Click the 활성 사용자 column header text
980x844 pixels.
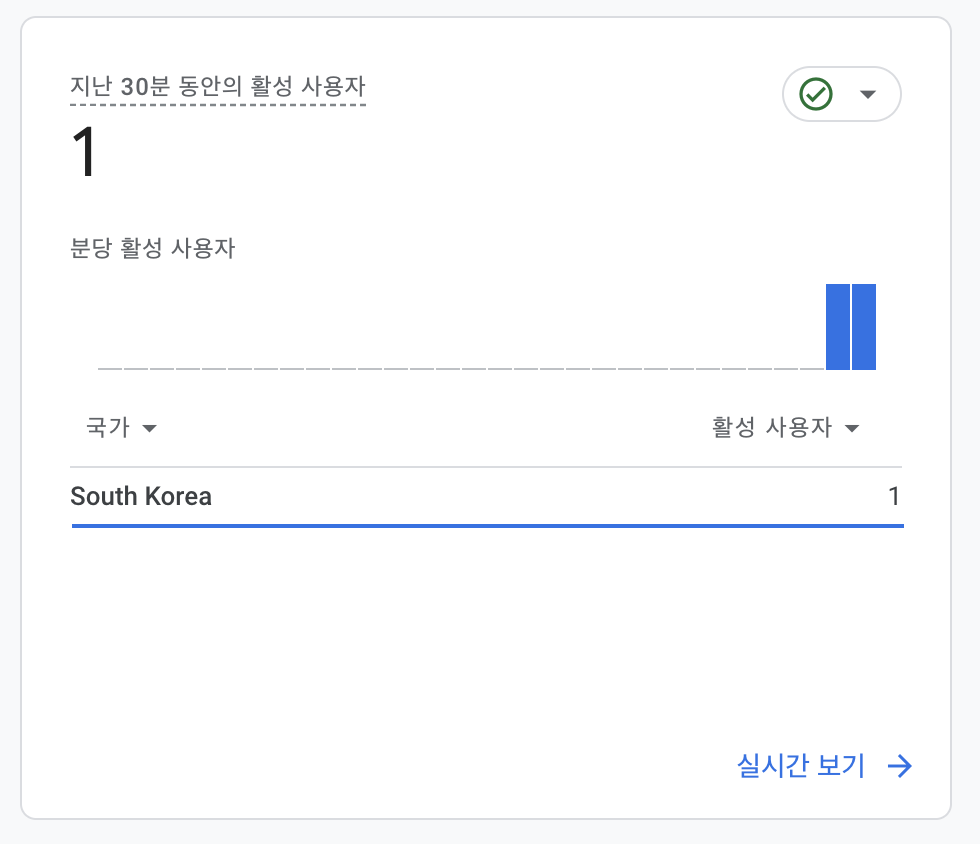click(x=772, y=428)
